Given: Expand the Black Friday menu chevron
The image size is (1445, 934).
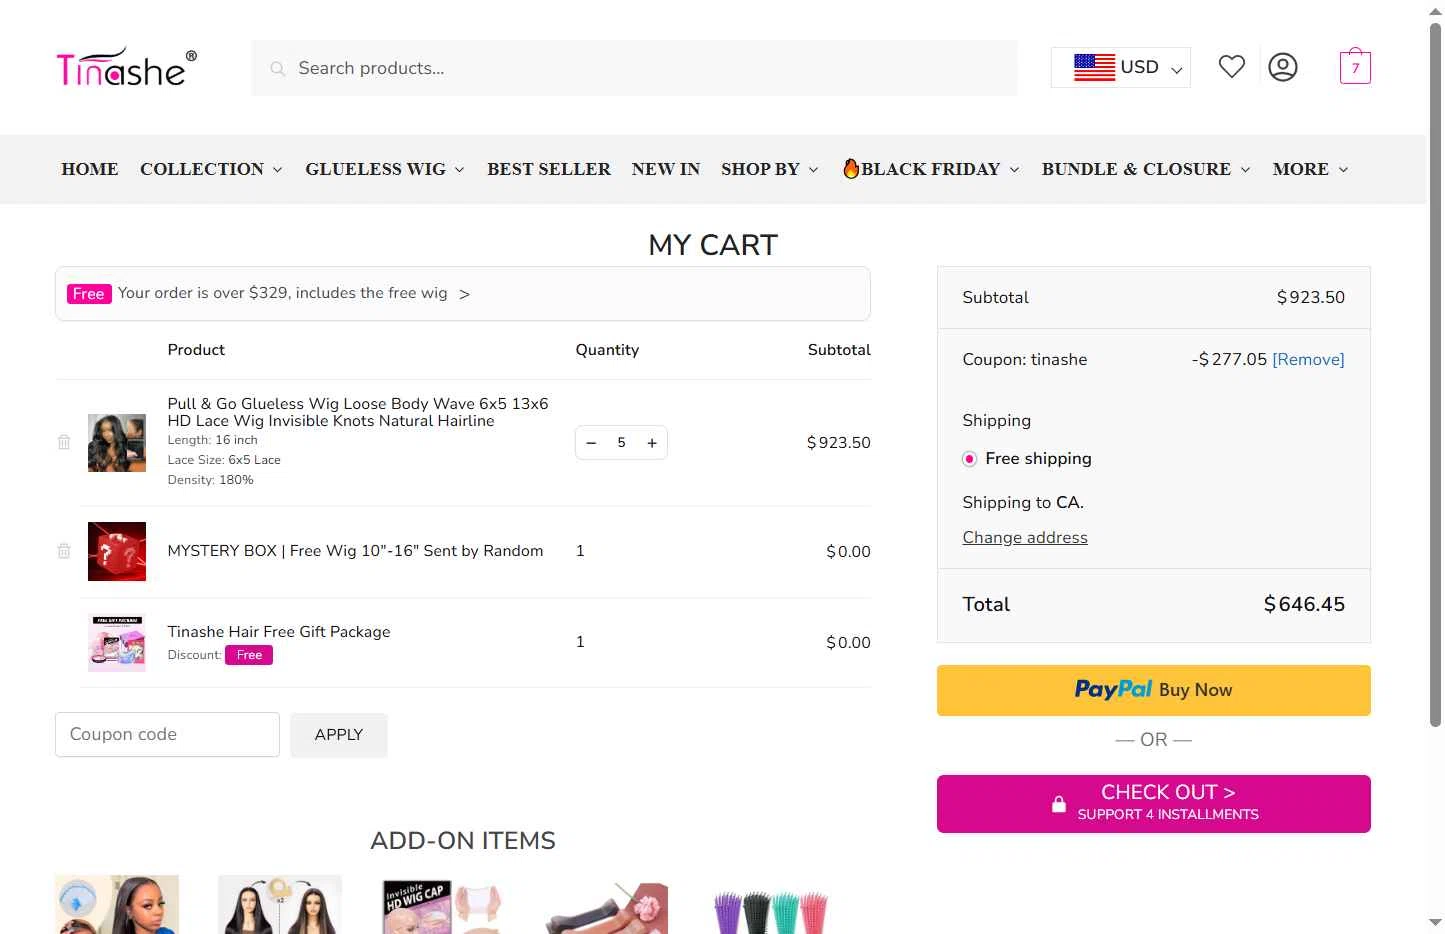Looking at the screenshot, I should (x=1015, y=170).
